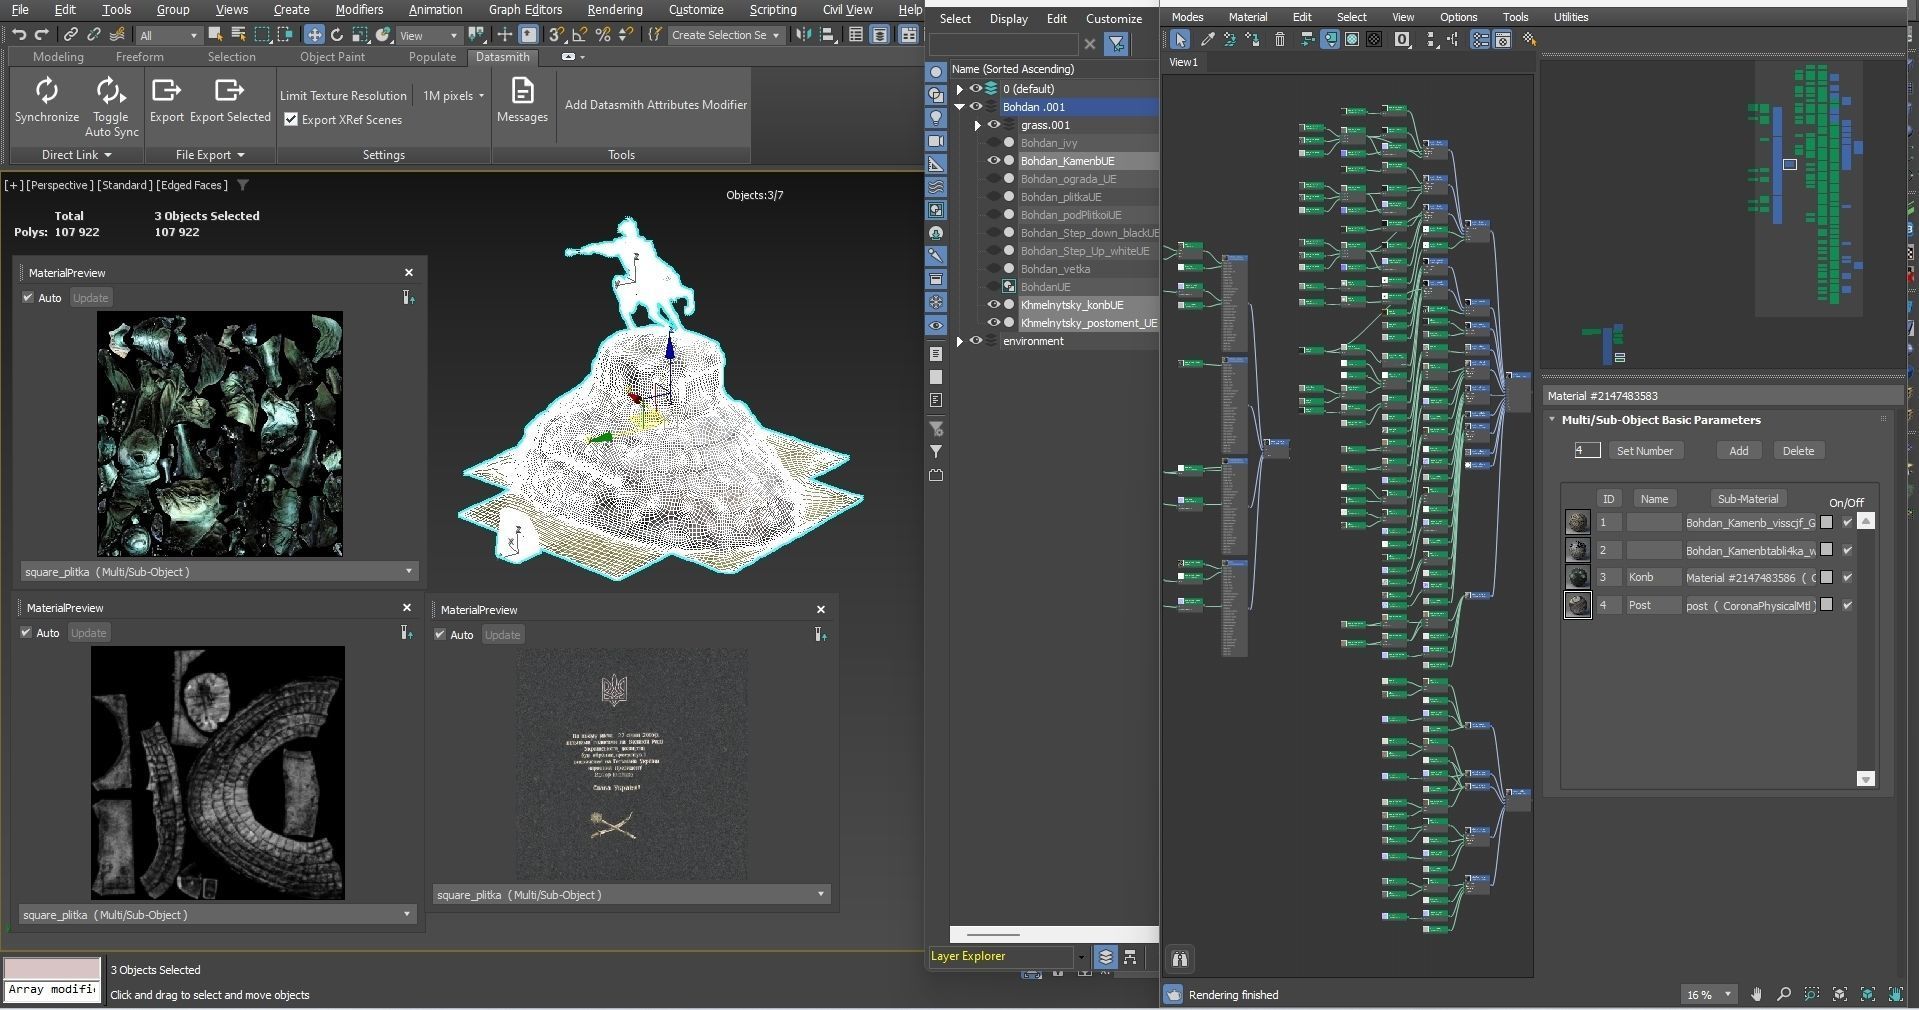Image resolution: width=1919 pixels, height=1010 pixels.
Task: Toggle the Angle Snap icon
Action: click(x=579, y=35)
